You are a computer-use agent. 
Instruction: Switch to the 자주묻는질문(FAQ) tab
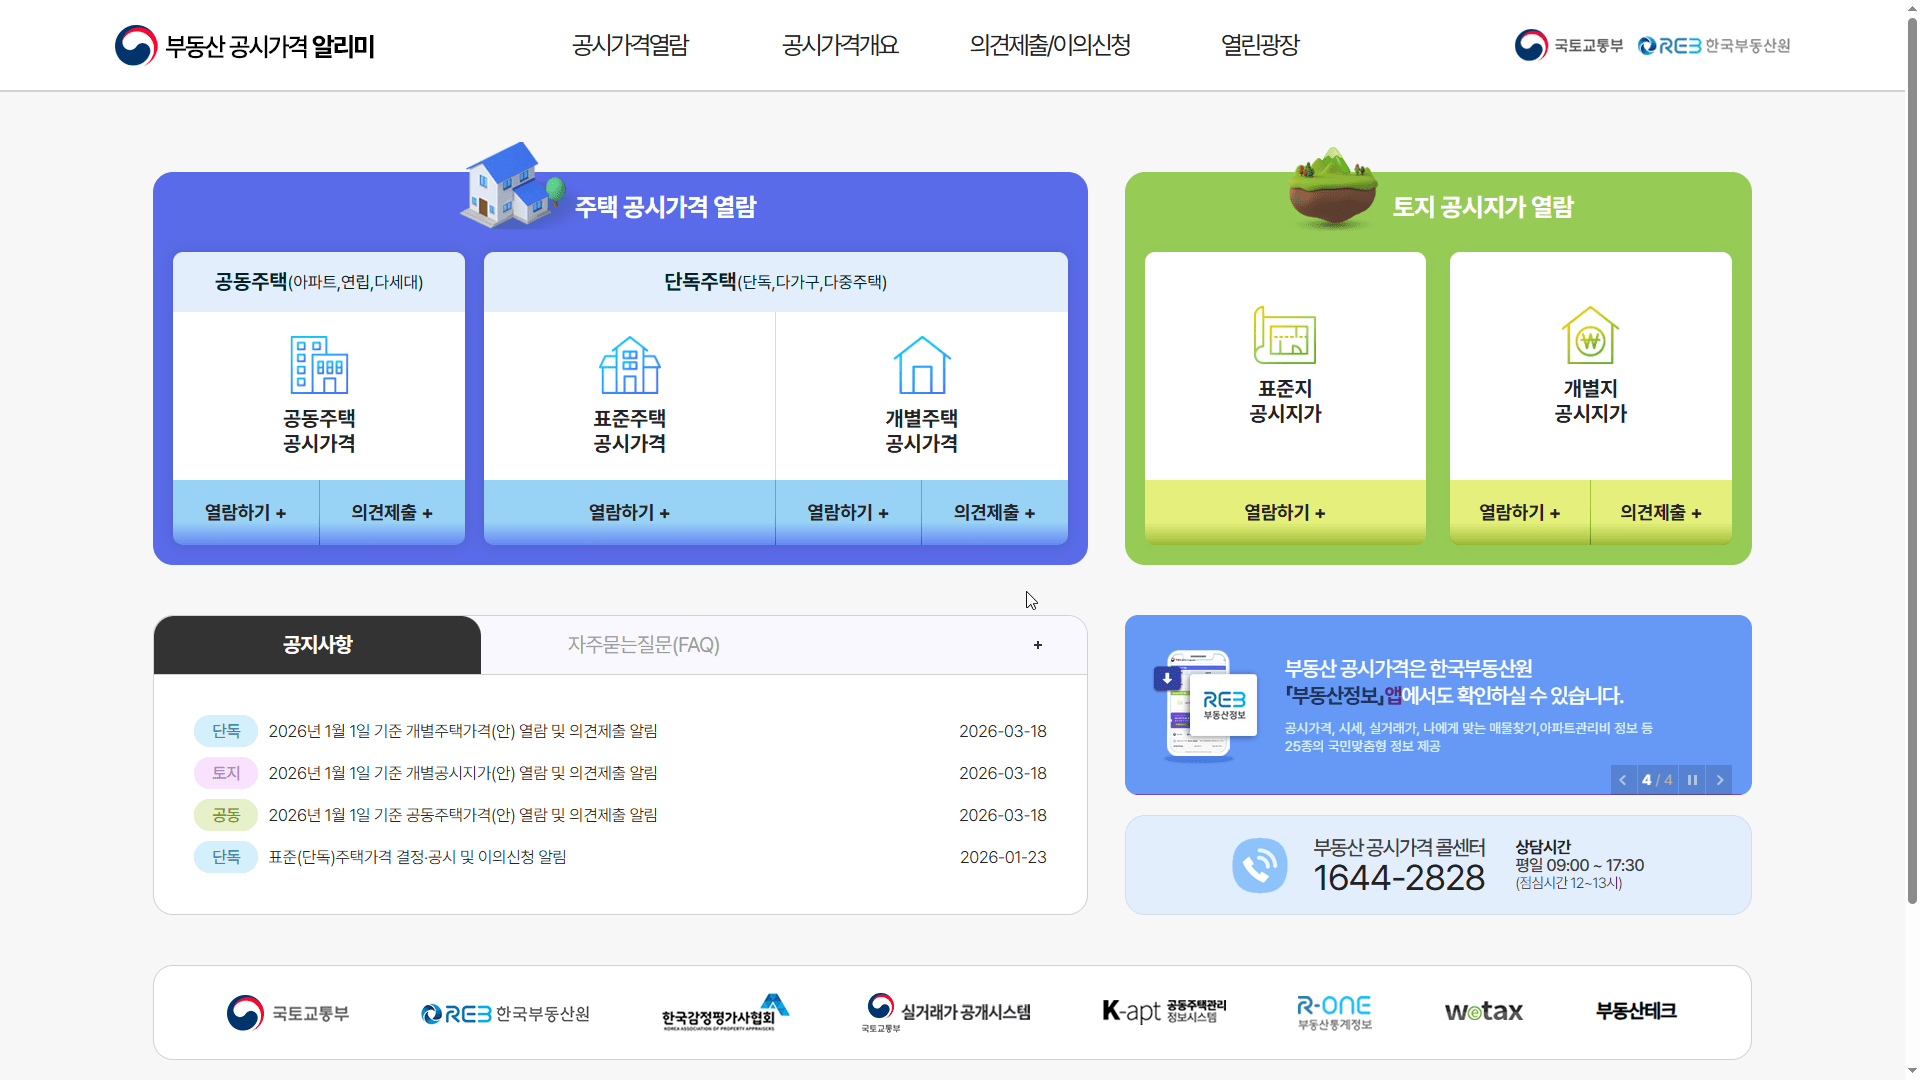click(643, 645)
